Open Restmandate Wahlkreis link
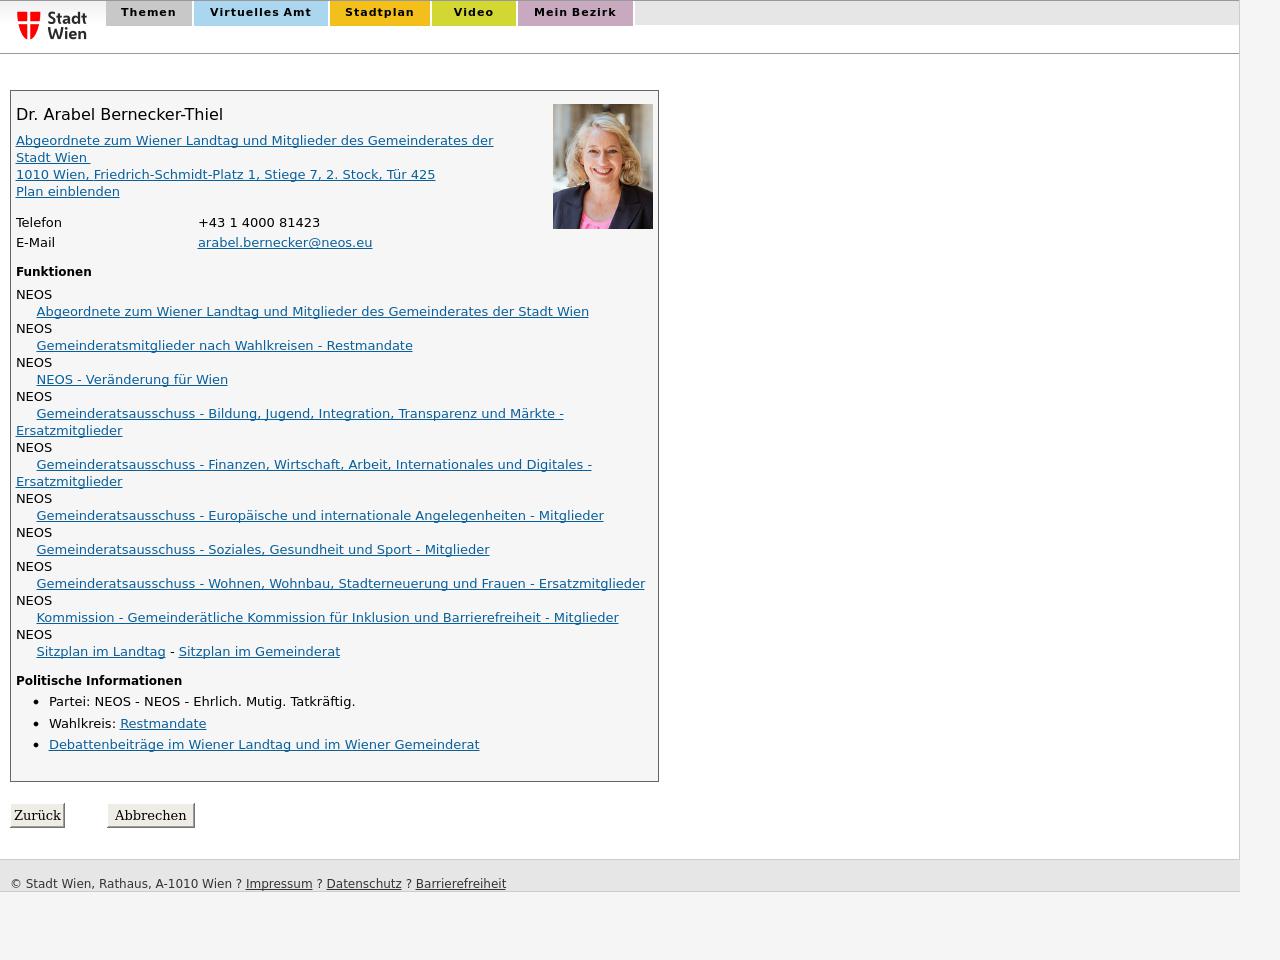 click(163, 723)
